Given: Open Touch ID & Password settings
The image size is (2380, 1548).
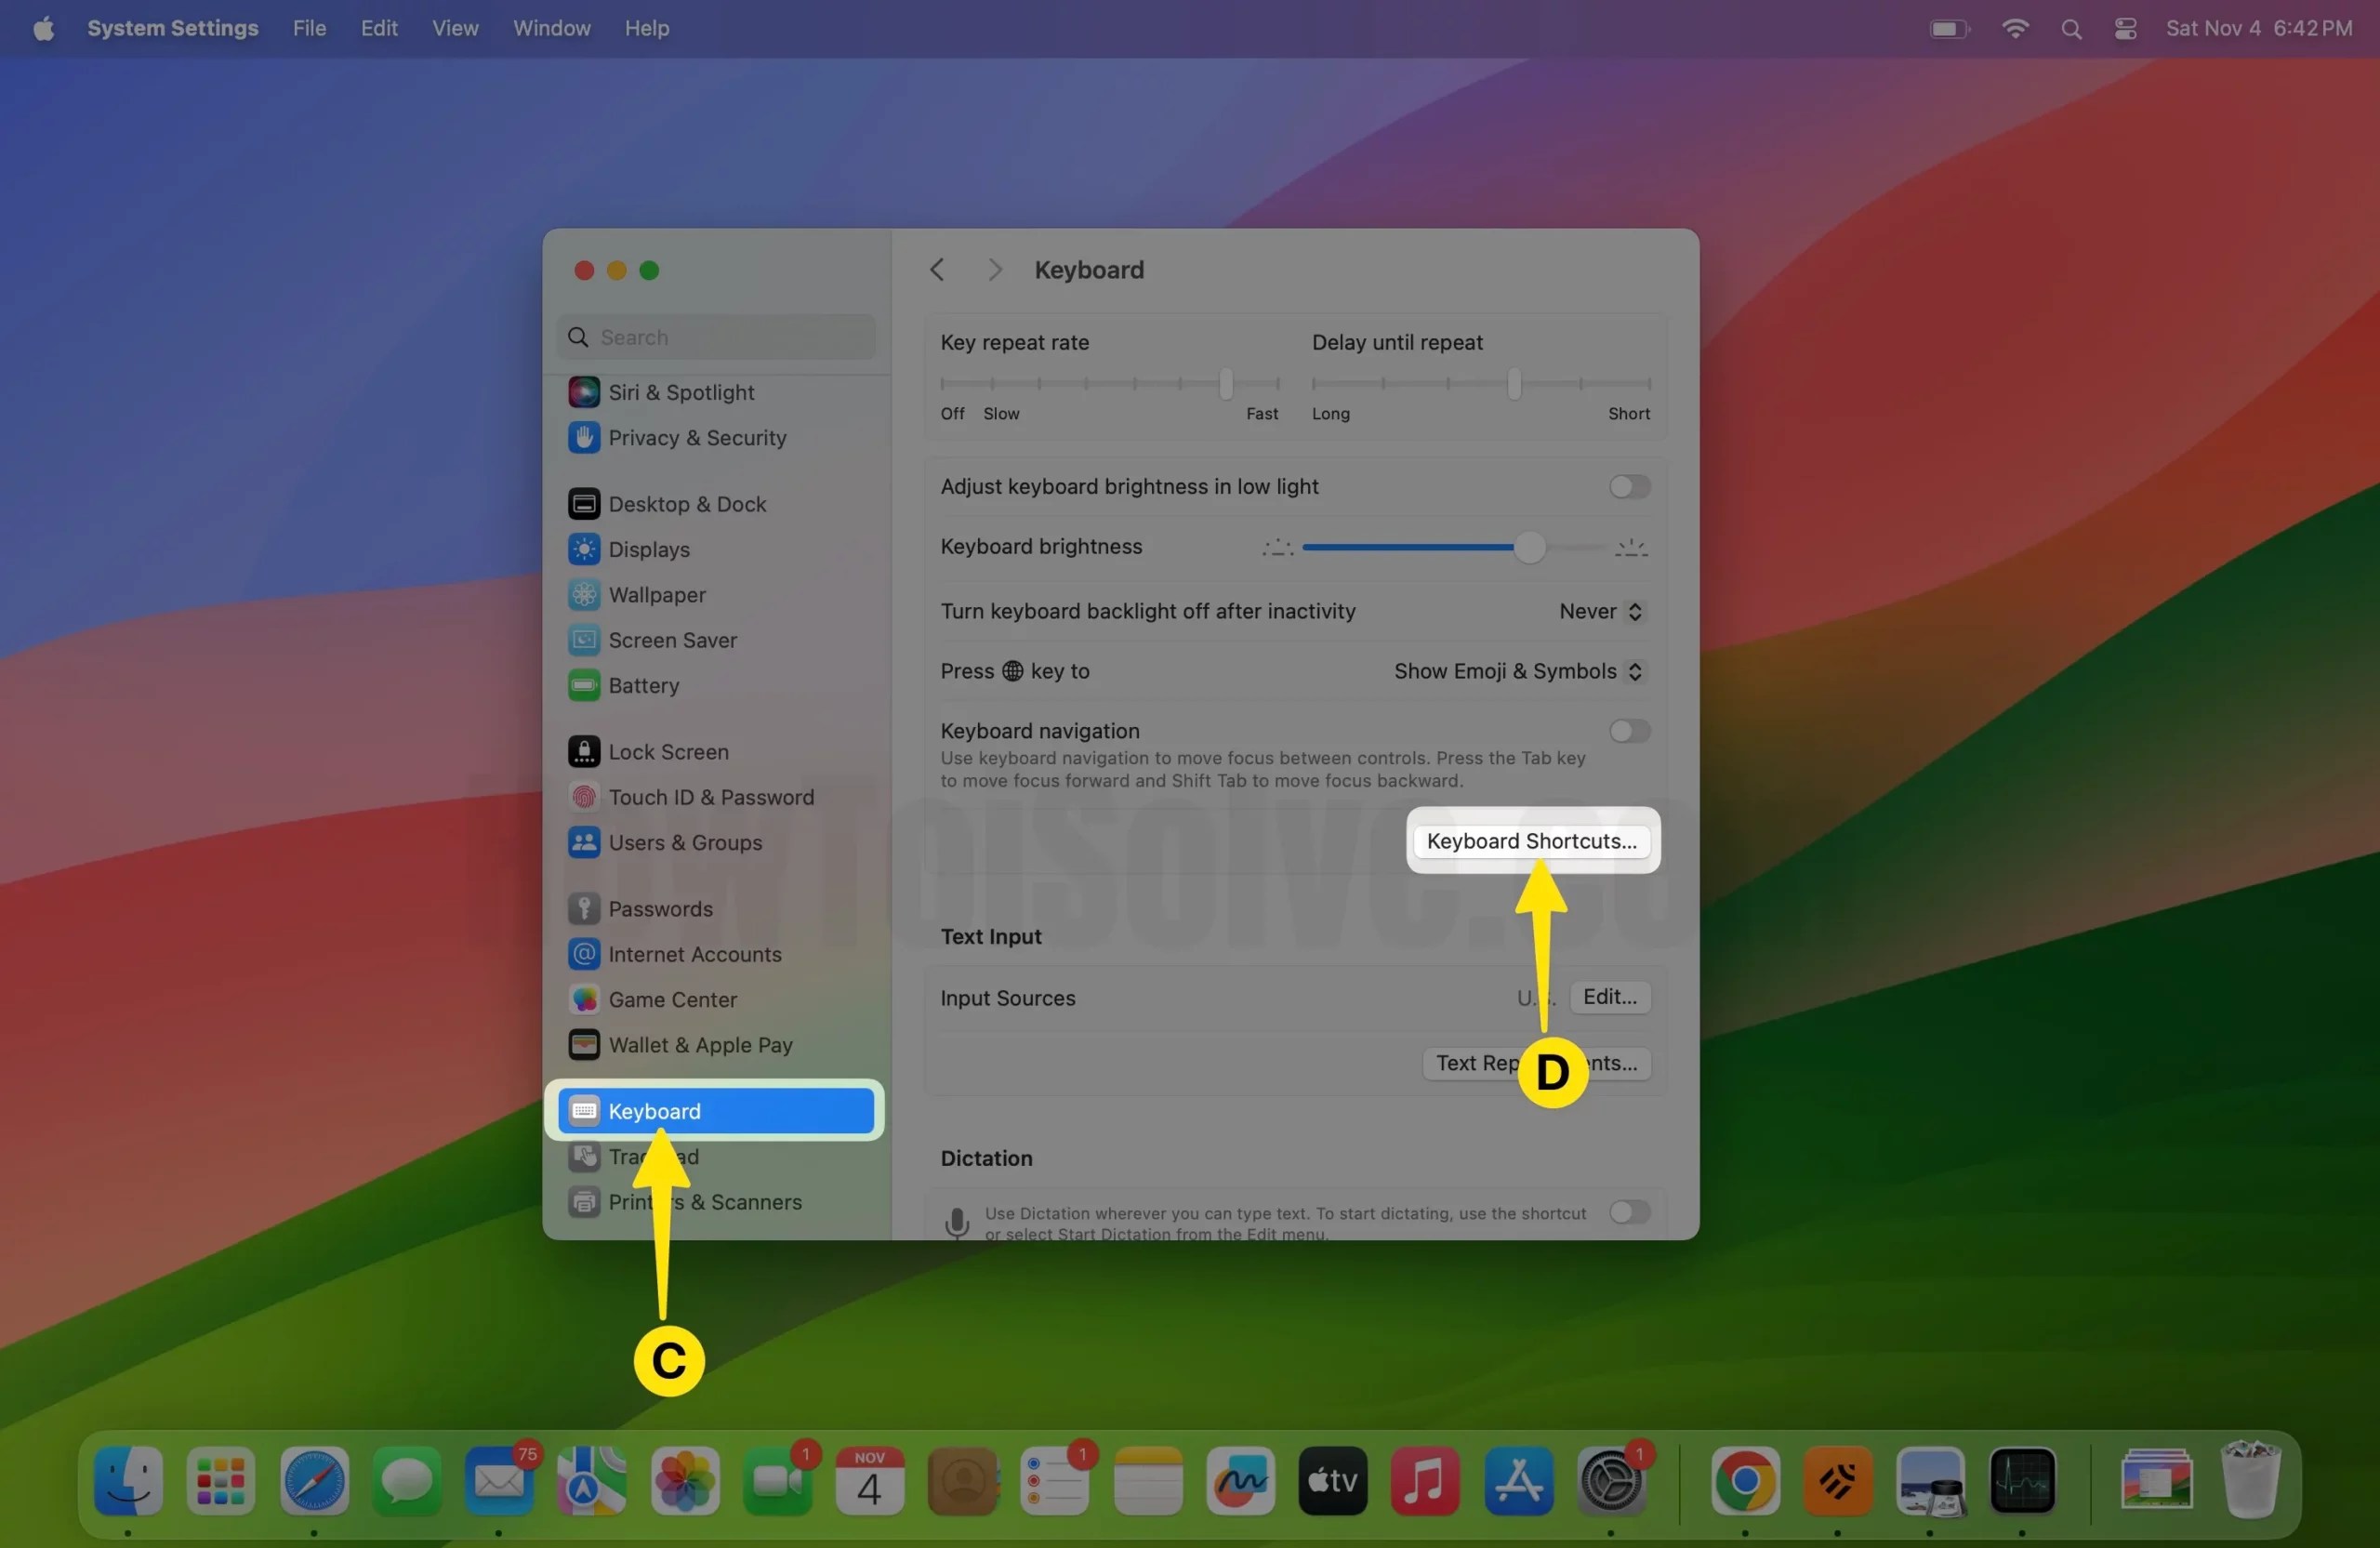Looking at the screenshot, I should [x=711, y=796].
